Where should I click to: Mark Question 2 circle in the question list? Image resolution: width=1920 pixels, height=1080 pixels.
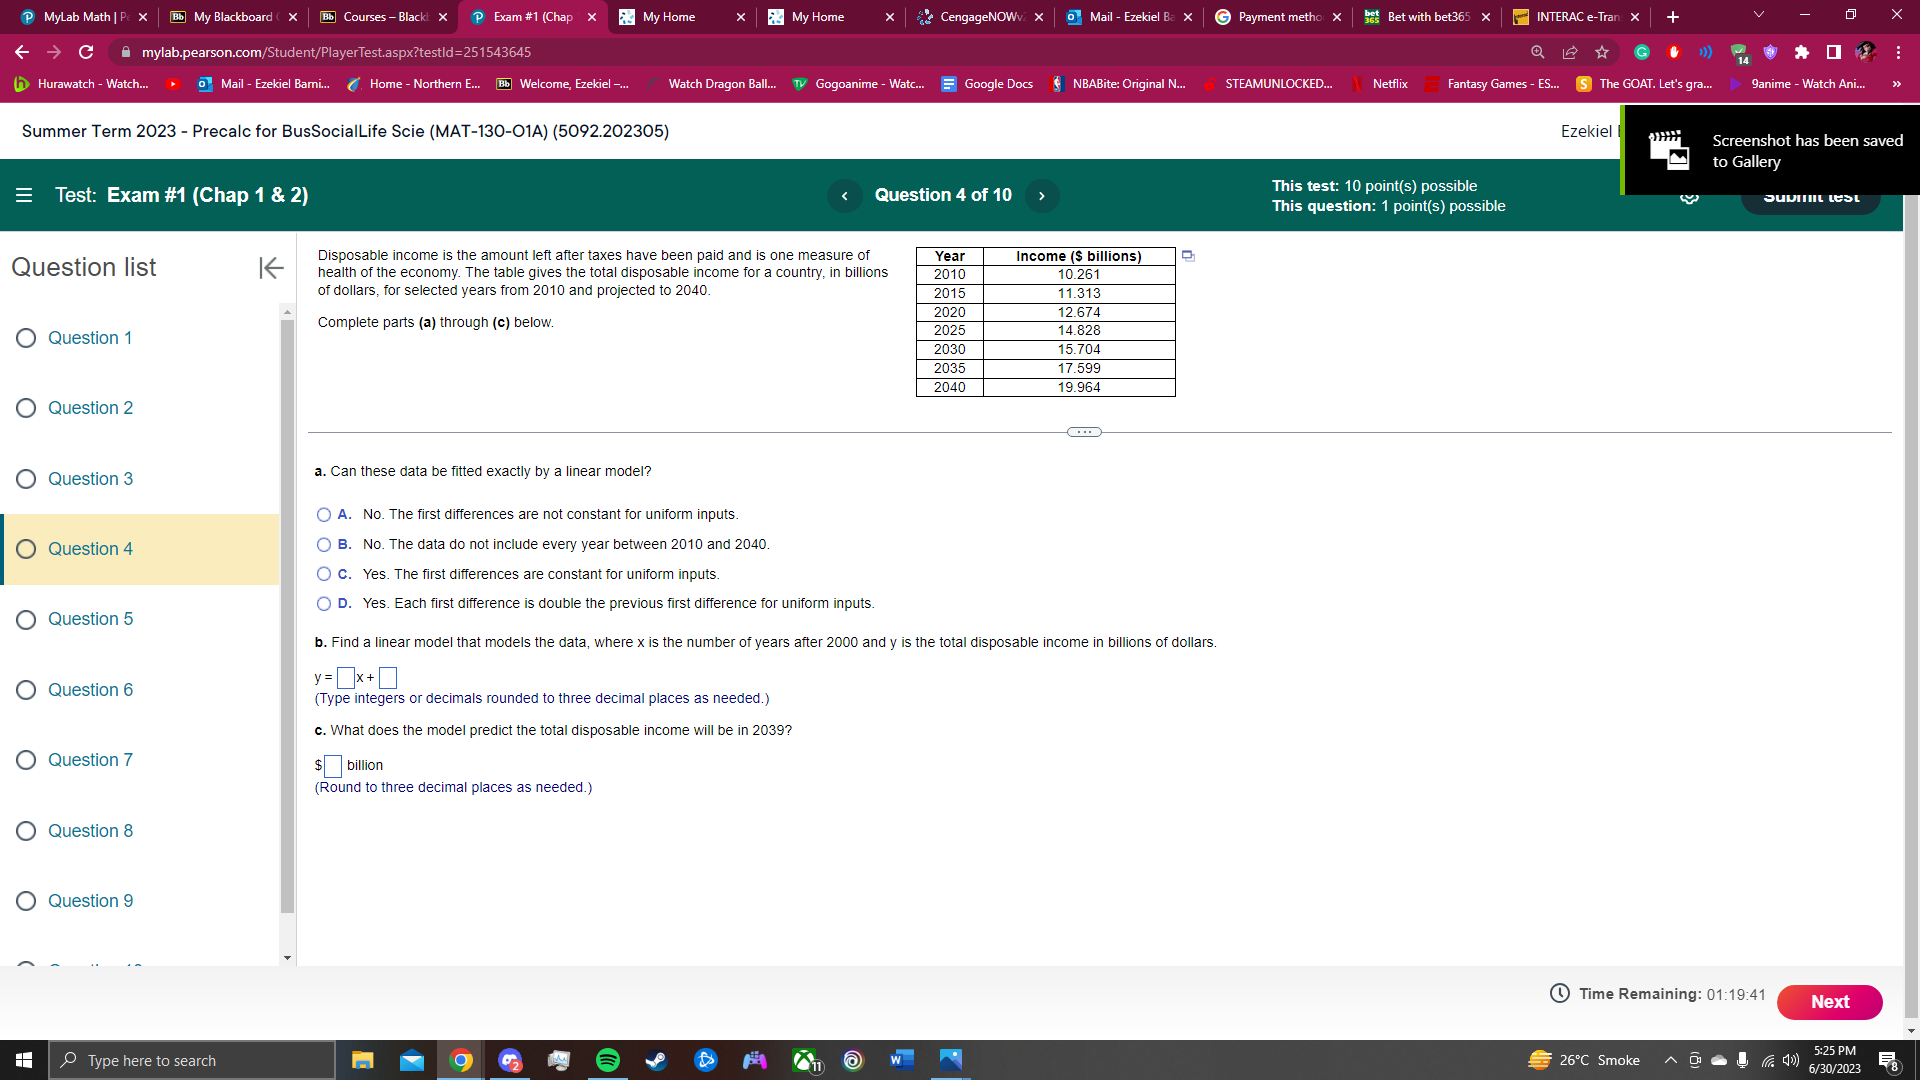point(26,408)
